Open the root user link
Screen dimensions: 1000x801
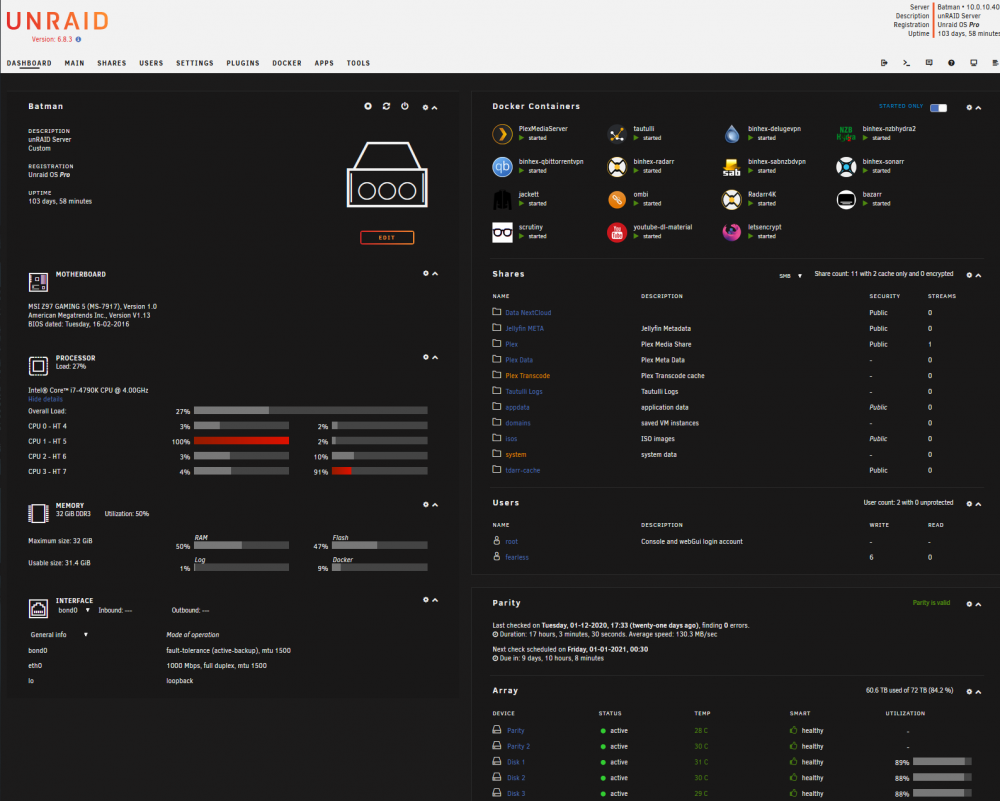coord(511,541)
